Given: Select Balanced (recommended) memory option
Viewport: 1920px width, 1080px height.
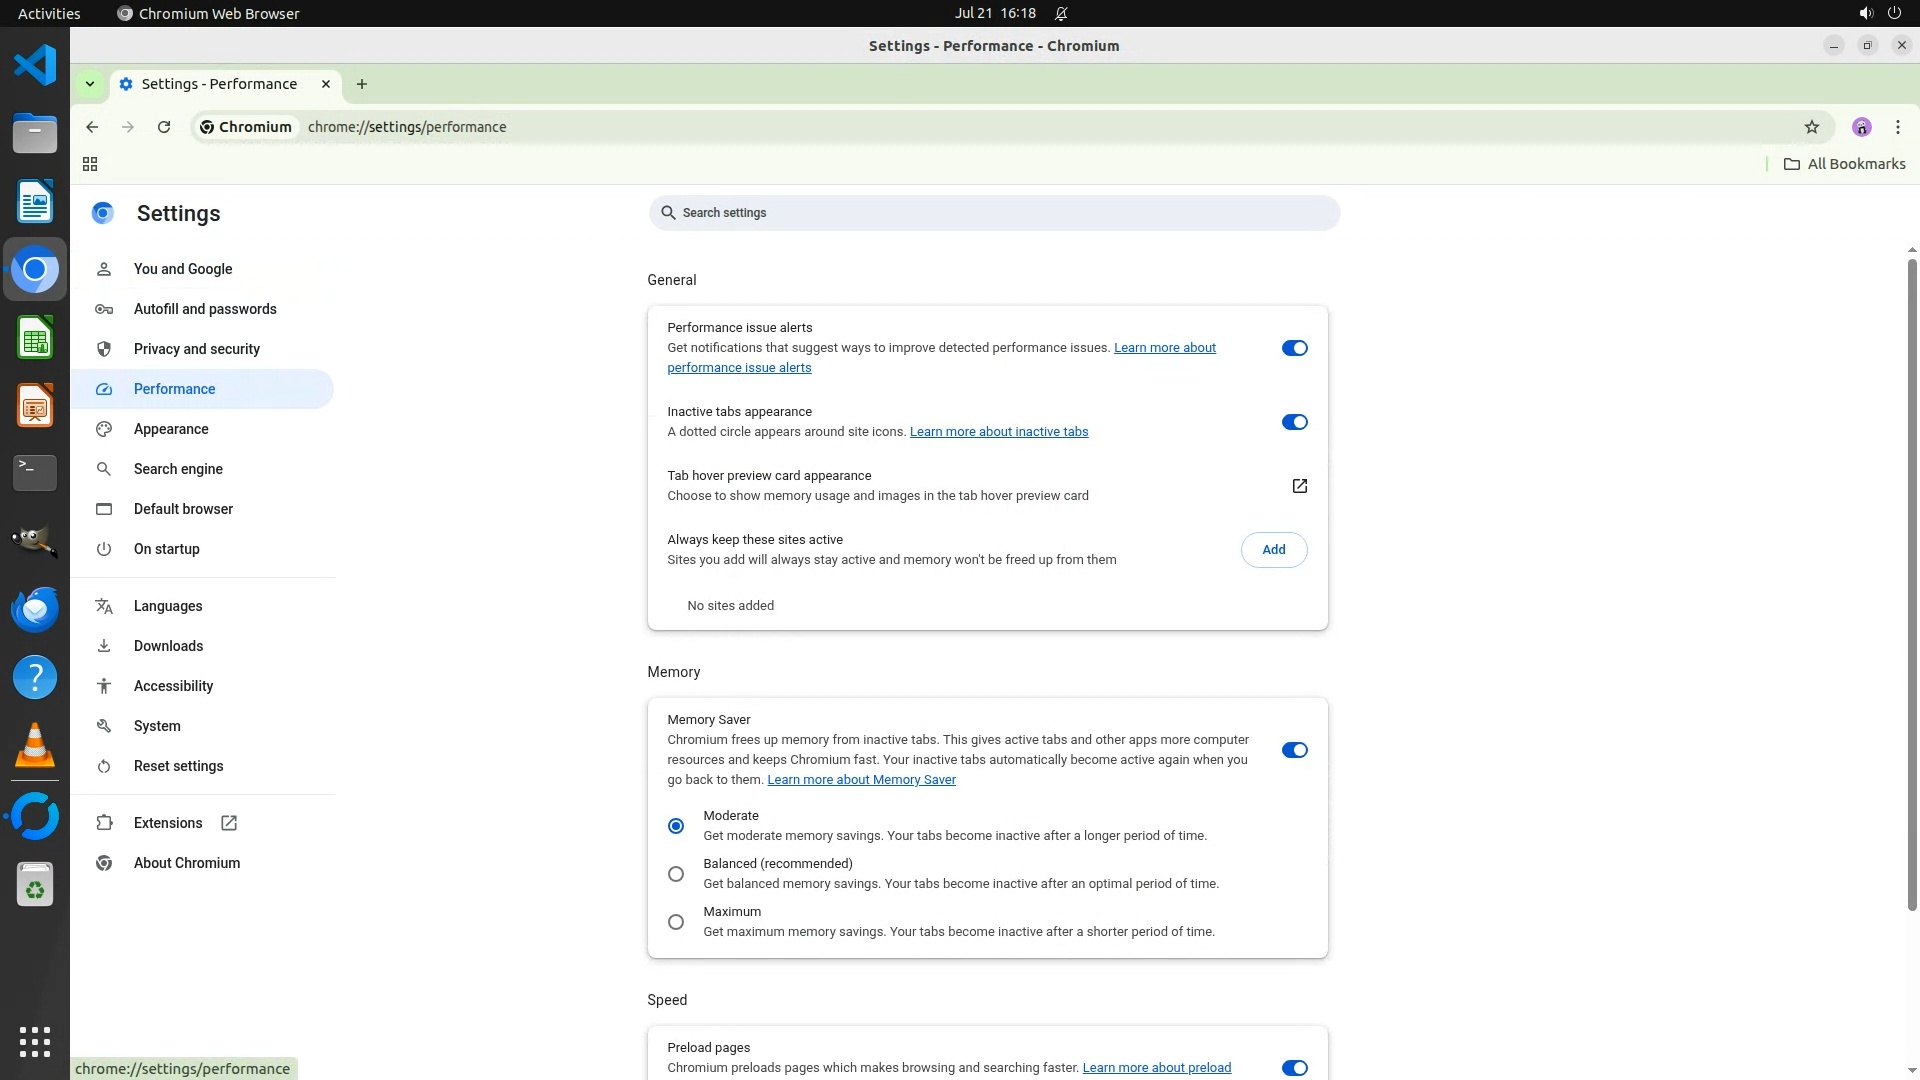Looking at the screenshot, I should tap(676, 874).
